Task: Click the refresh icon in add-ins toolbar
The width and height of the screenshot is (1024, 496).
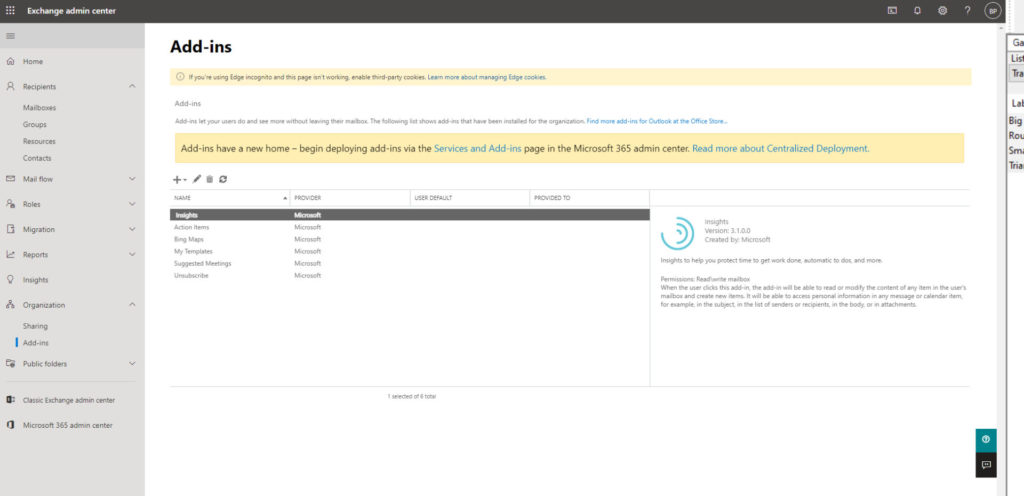Action: [x=223, y=179]
